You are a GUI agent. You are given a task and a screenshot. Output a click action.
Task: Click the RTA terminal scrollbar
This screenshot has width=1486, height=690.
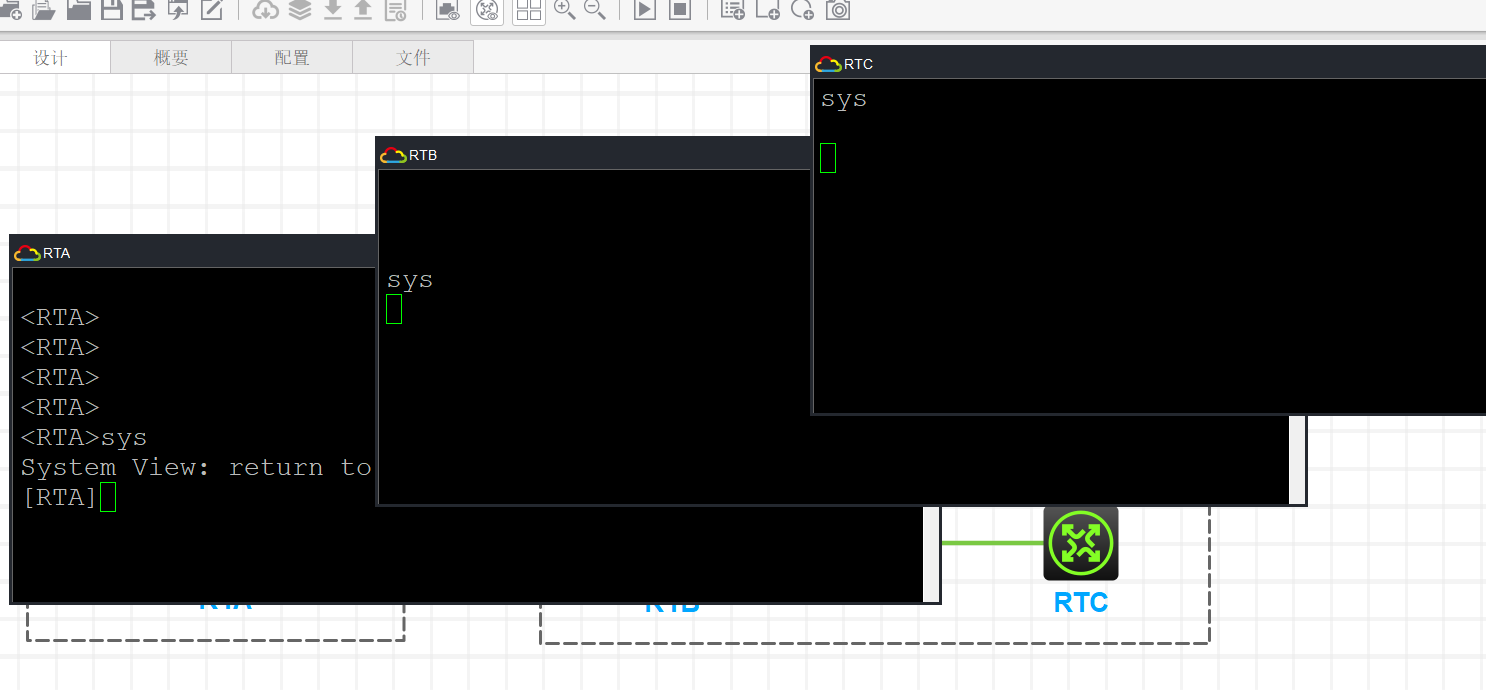931,555
